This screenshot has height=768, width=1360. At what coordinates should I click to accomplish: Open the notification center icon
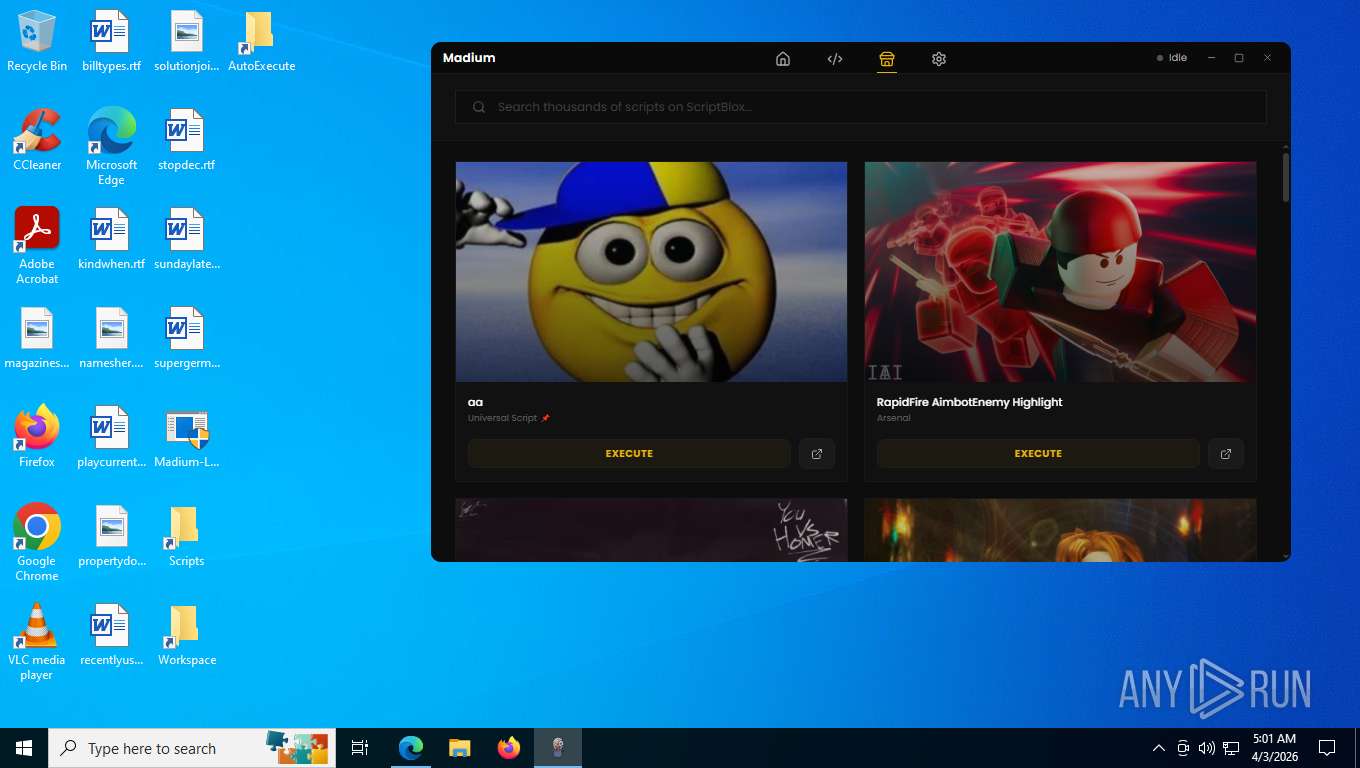pyautogui.click(x=1327, y=748)
